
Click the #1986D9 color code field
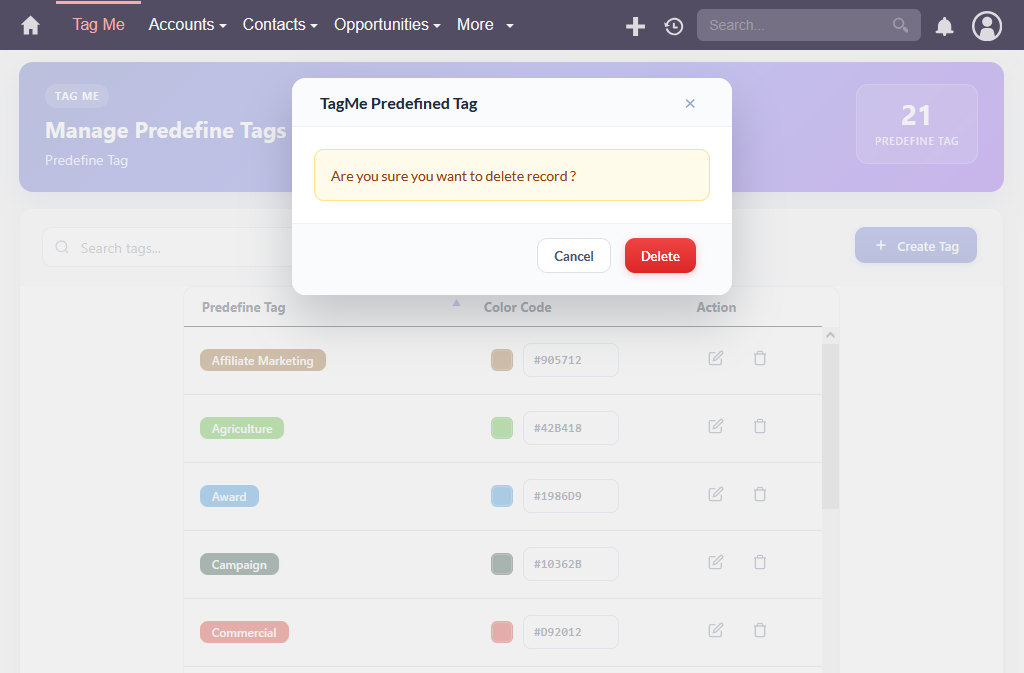[x=571, y=496]
